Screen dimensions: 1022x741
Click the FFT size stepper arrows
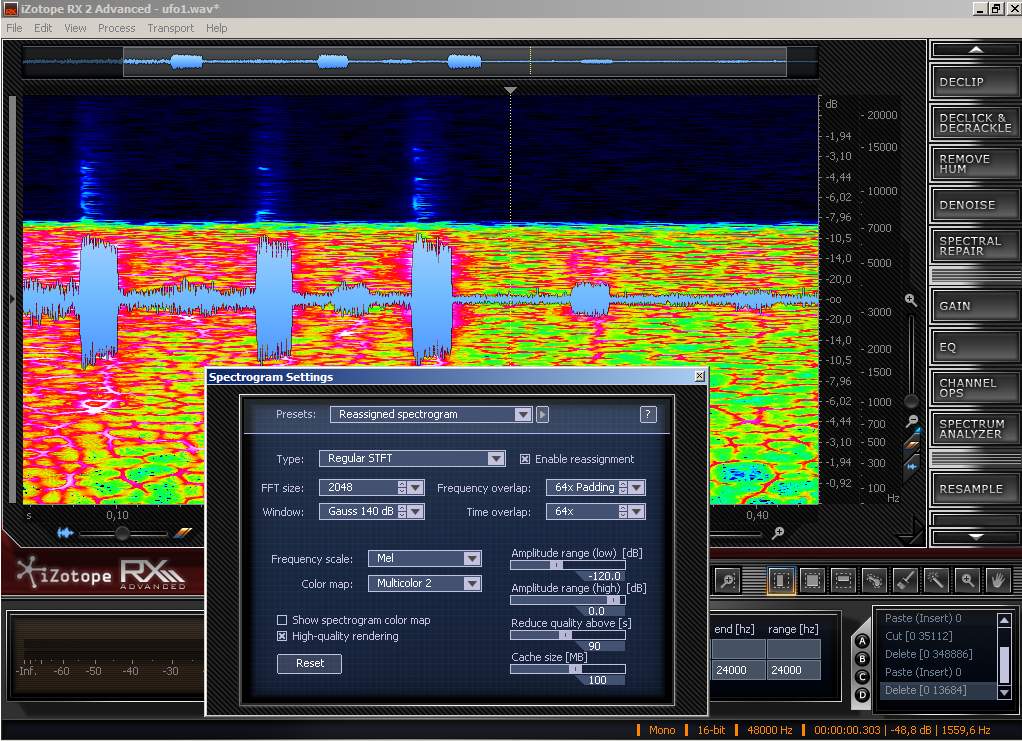(402, 487)
